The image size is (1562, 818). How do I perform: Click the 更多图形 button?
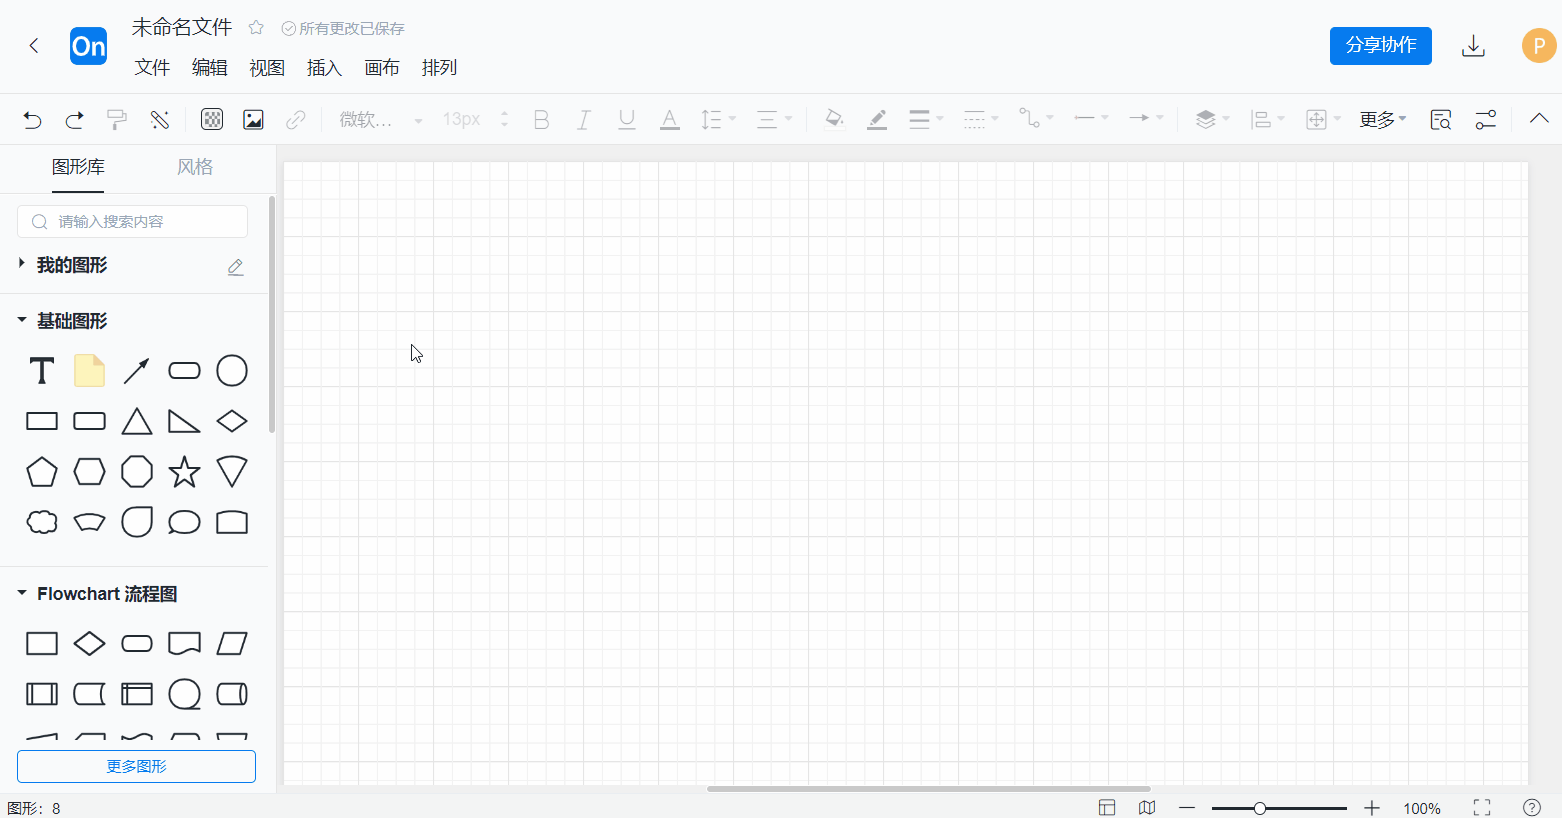[136, 767]
